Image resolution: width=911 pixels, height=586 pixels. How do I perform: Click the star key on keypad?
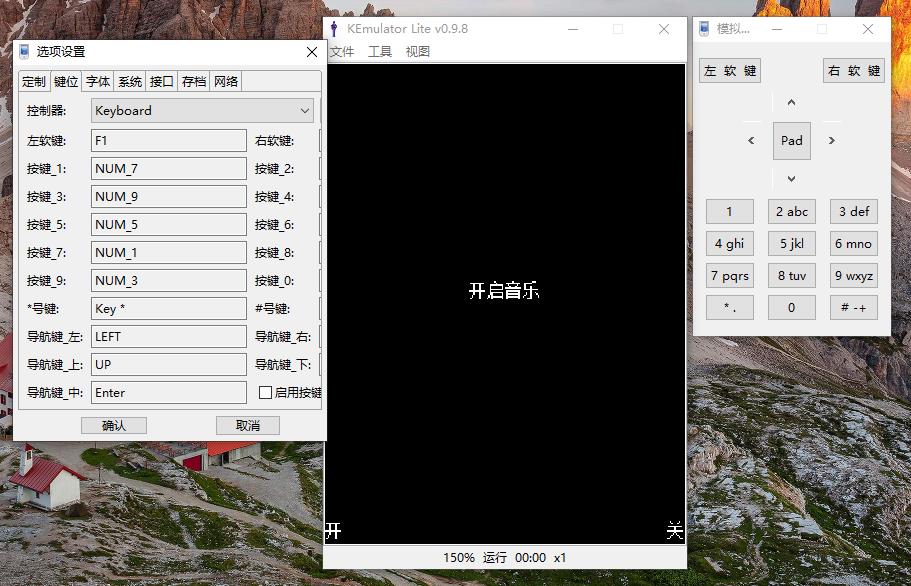(x=730, y=307)
